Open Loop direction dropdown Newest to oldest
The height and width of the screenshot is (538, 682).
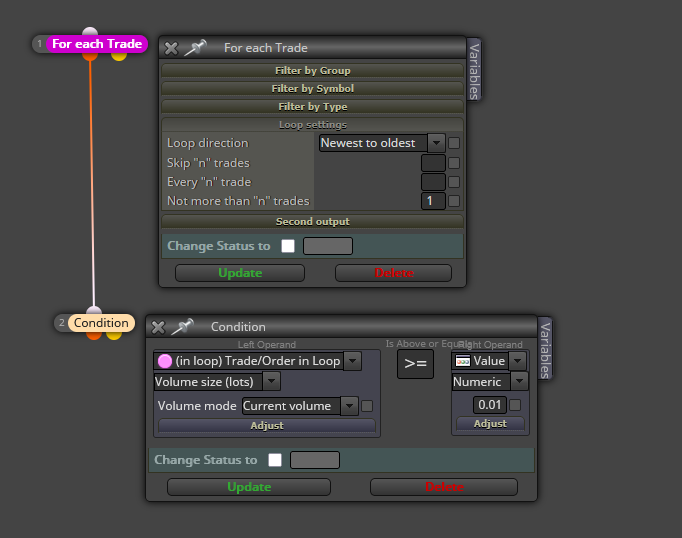point(382,143)
